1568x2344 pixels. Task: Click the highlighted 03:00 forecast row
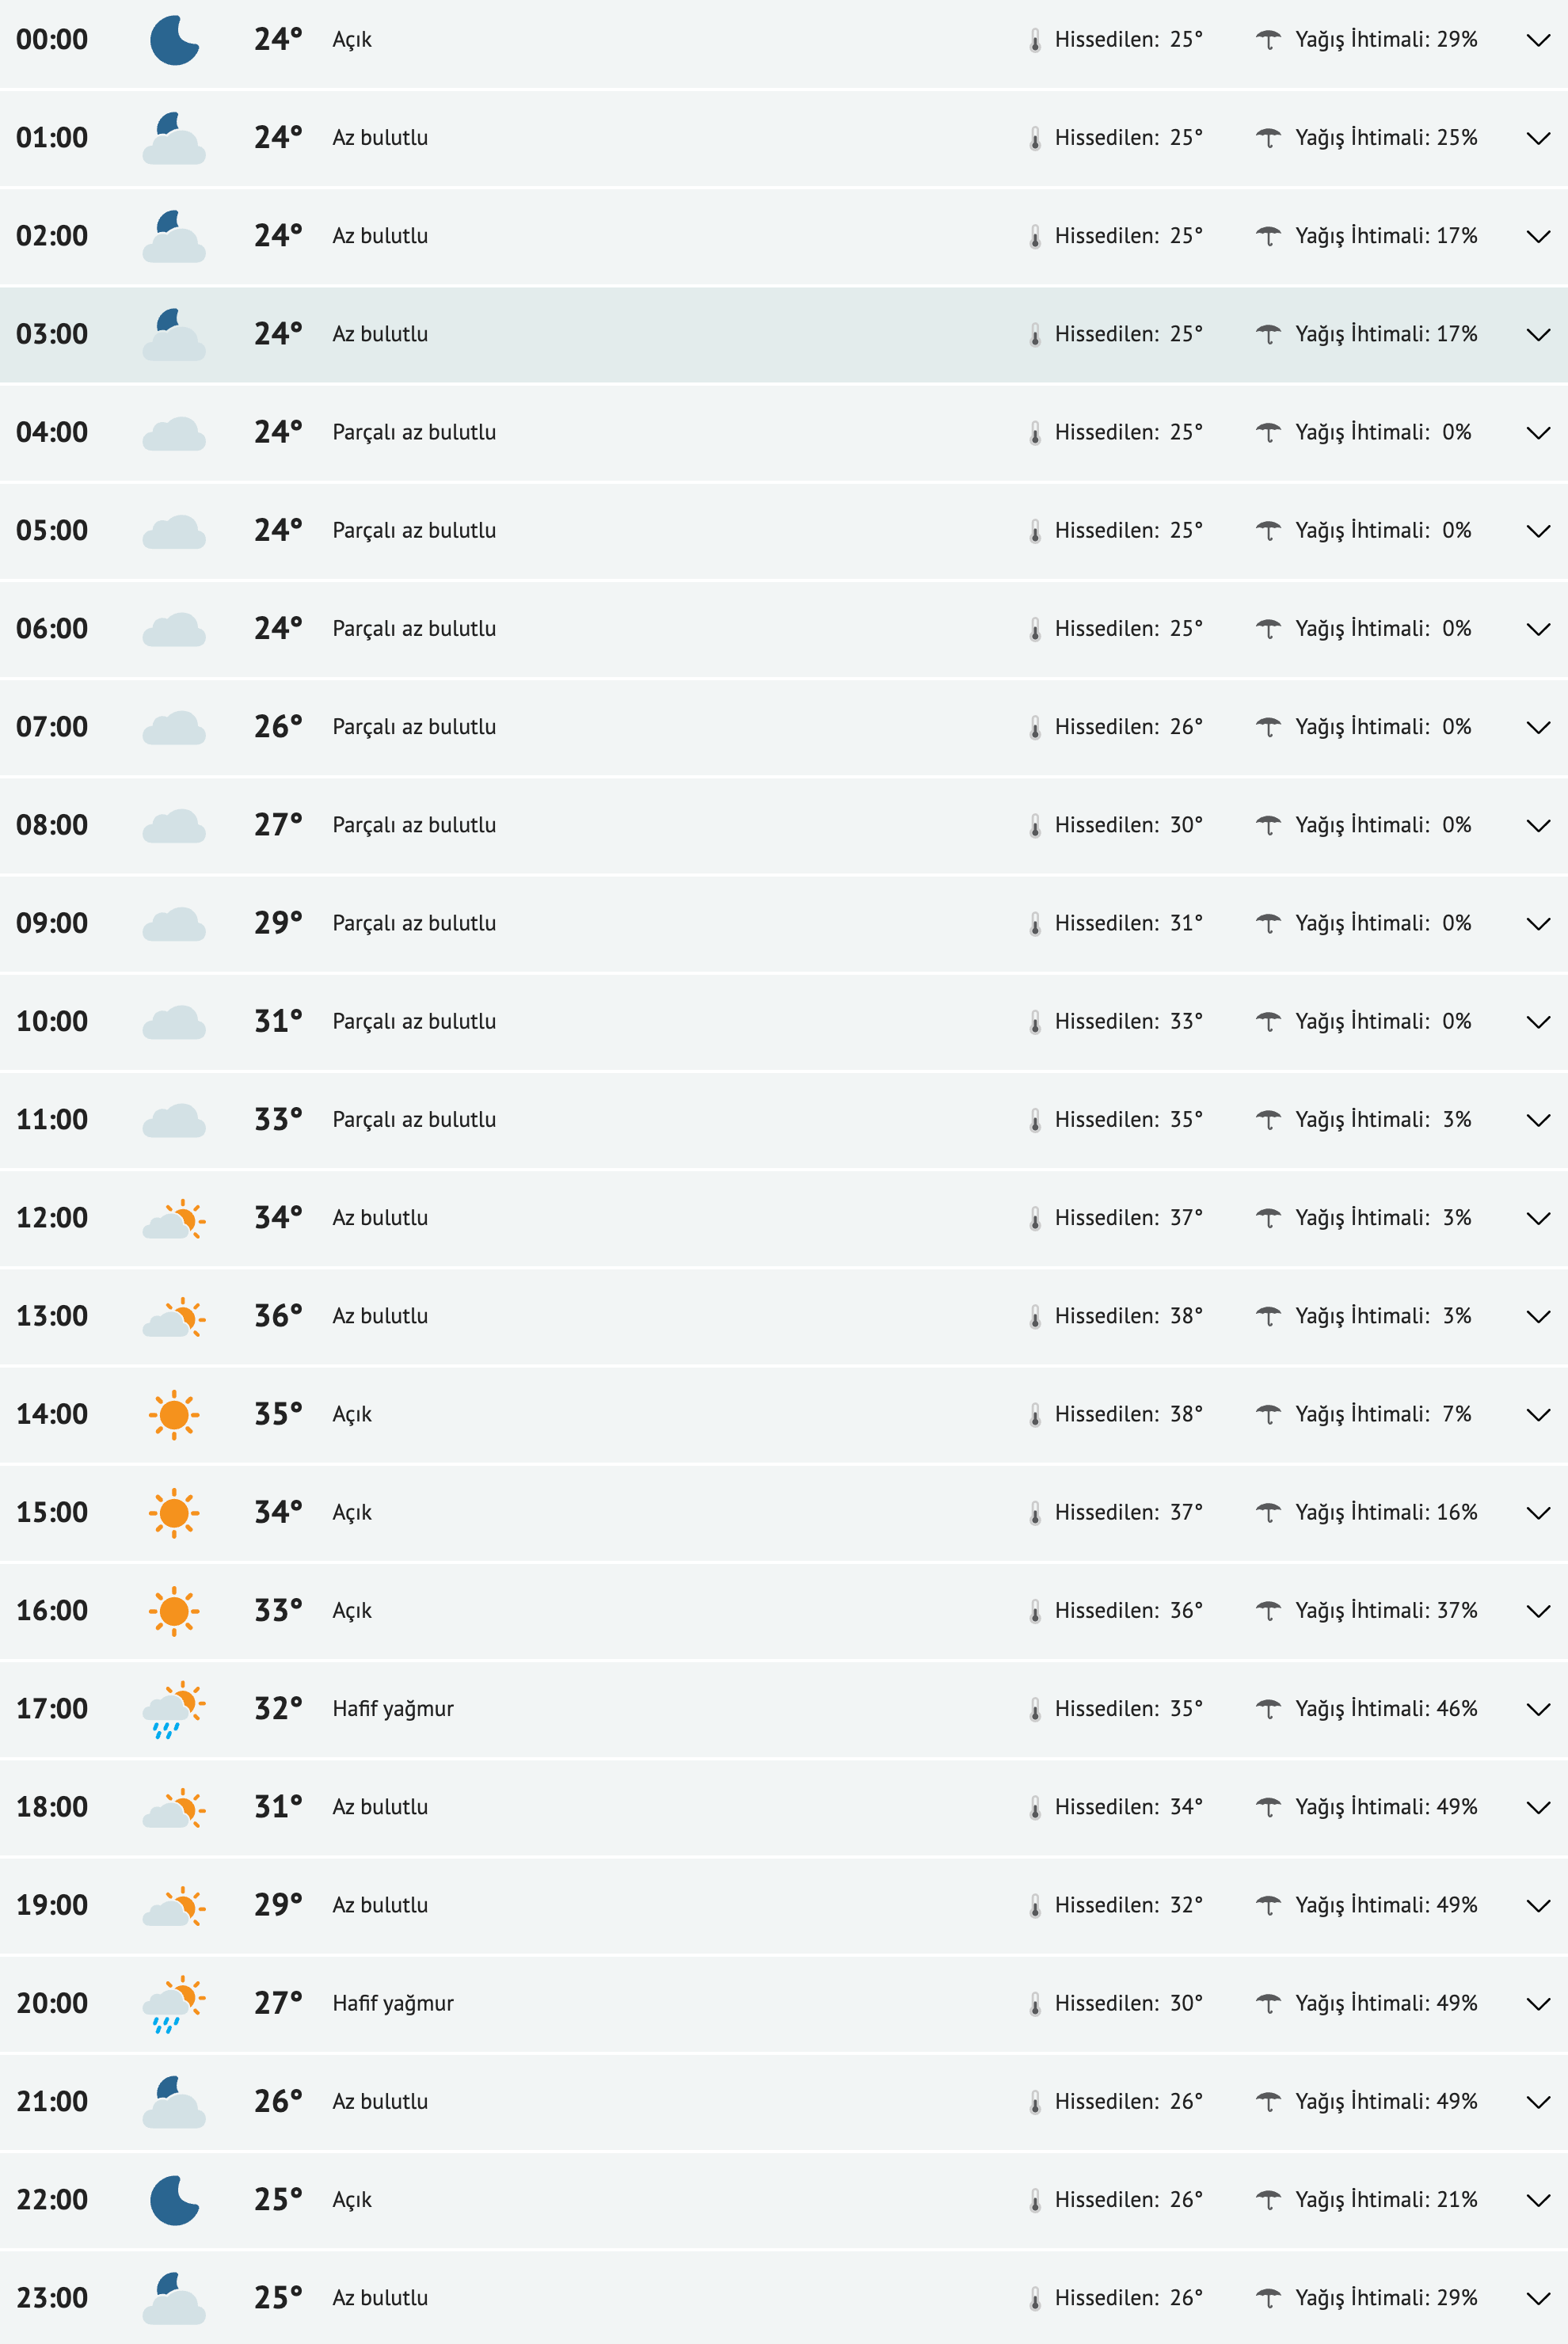click(x=700, y=334)
